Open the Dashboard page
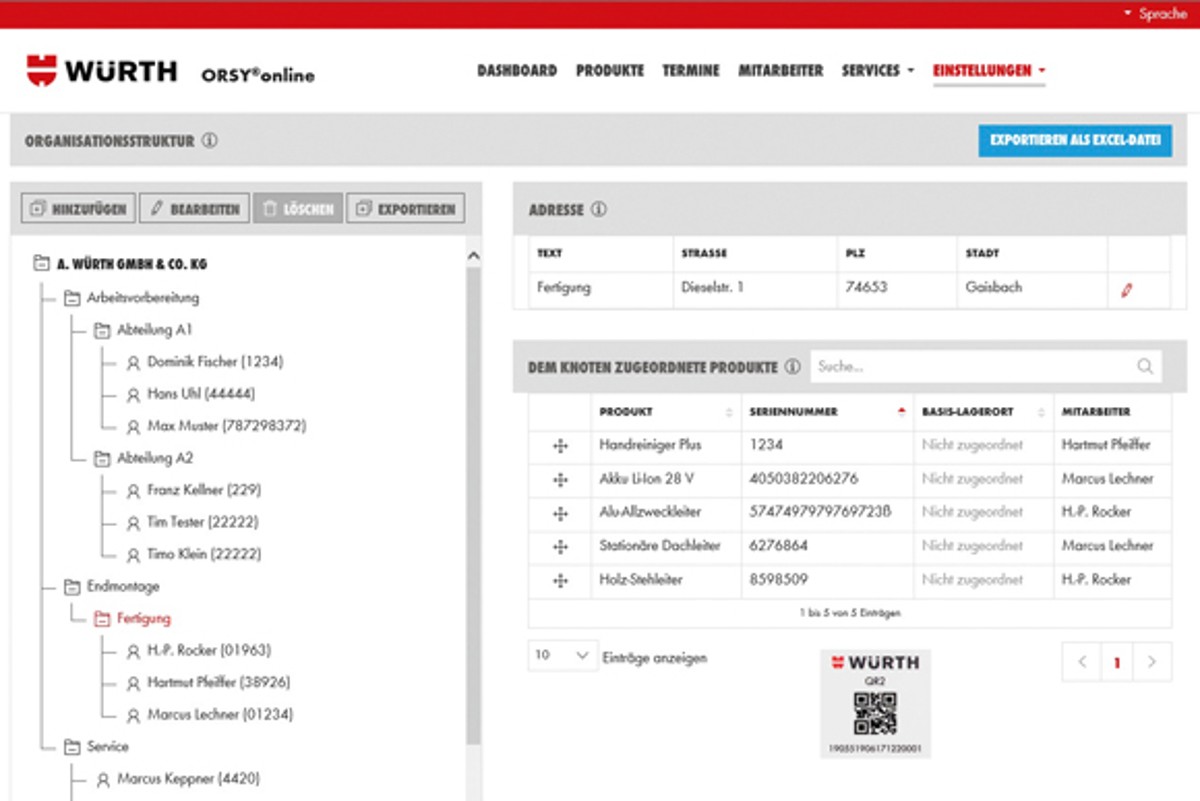The image size is (1200, 801). (x=517, y=71)
